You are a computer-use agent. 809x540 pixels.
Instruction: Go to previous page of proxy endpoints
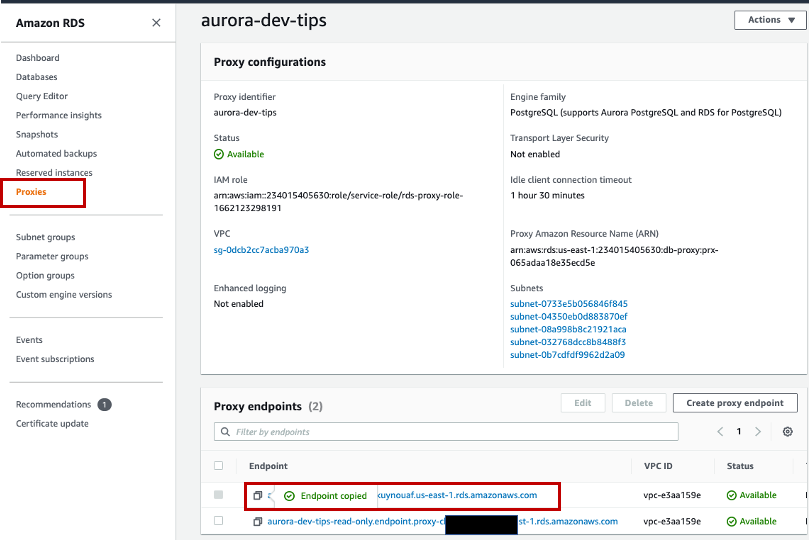click(720, 432)
